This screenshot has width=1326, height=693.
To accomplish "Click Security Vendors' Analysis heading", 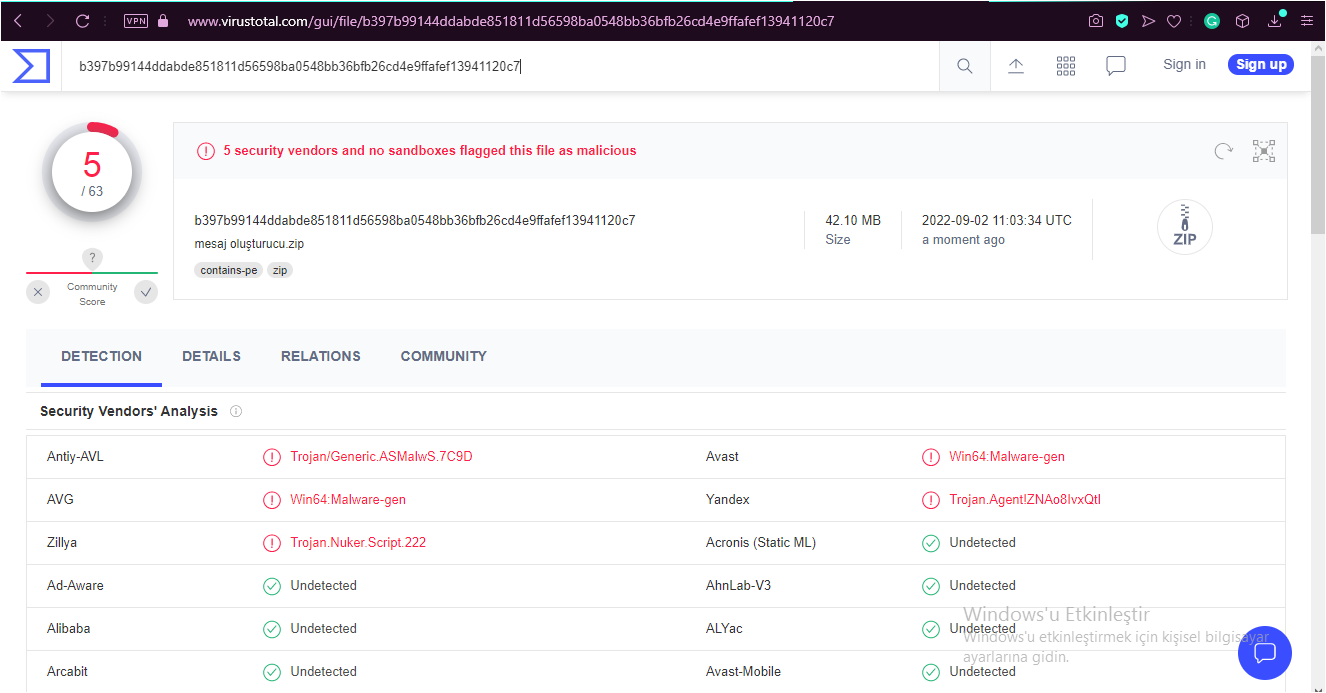I will click(129, 411).
